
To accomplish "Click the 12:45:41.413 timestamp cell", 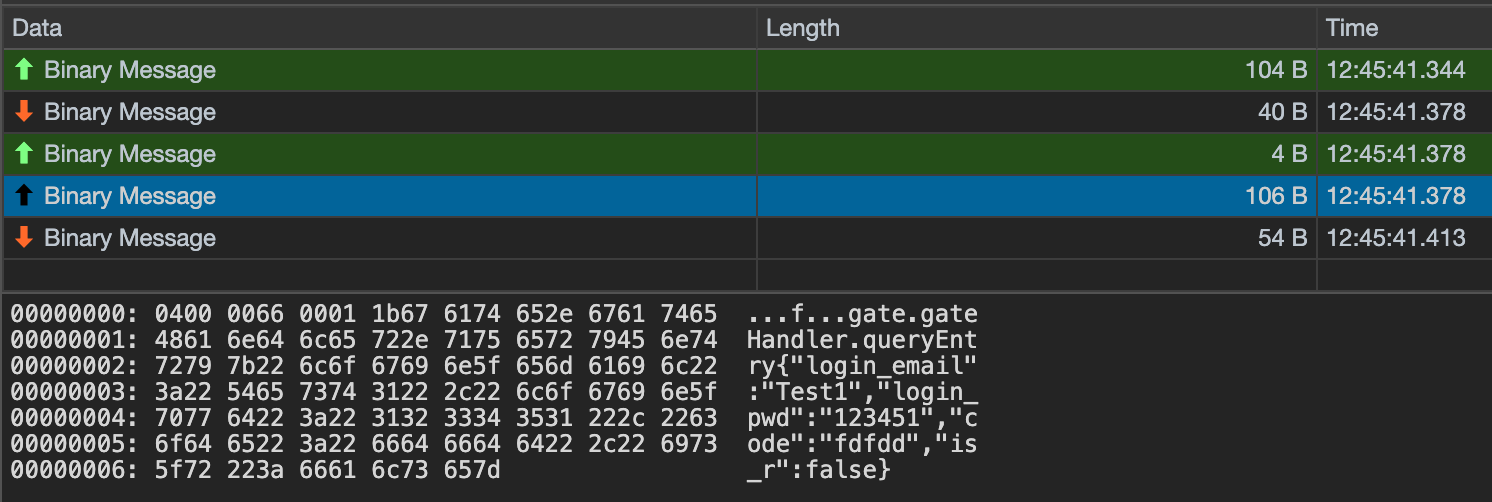I will point(1396,238).
